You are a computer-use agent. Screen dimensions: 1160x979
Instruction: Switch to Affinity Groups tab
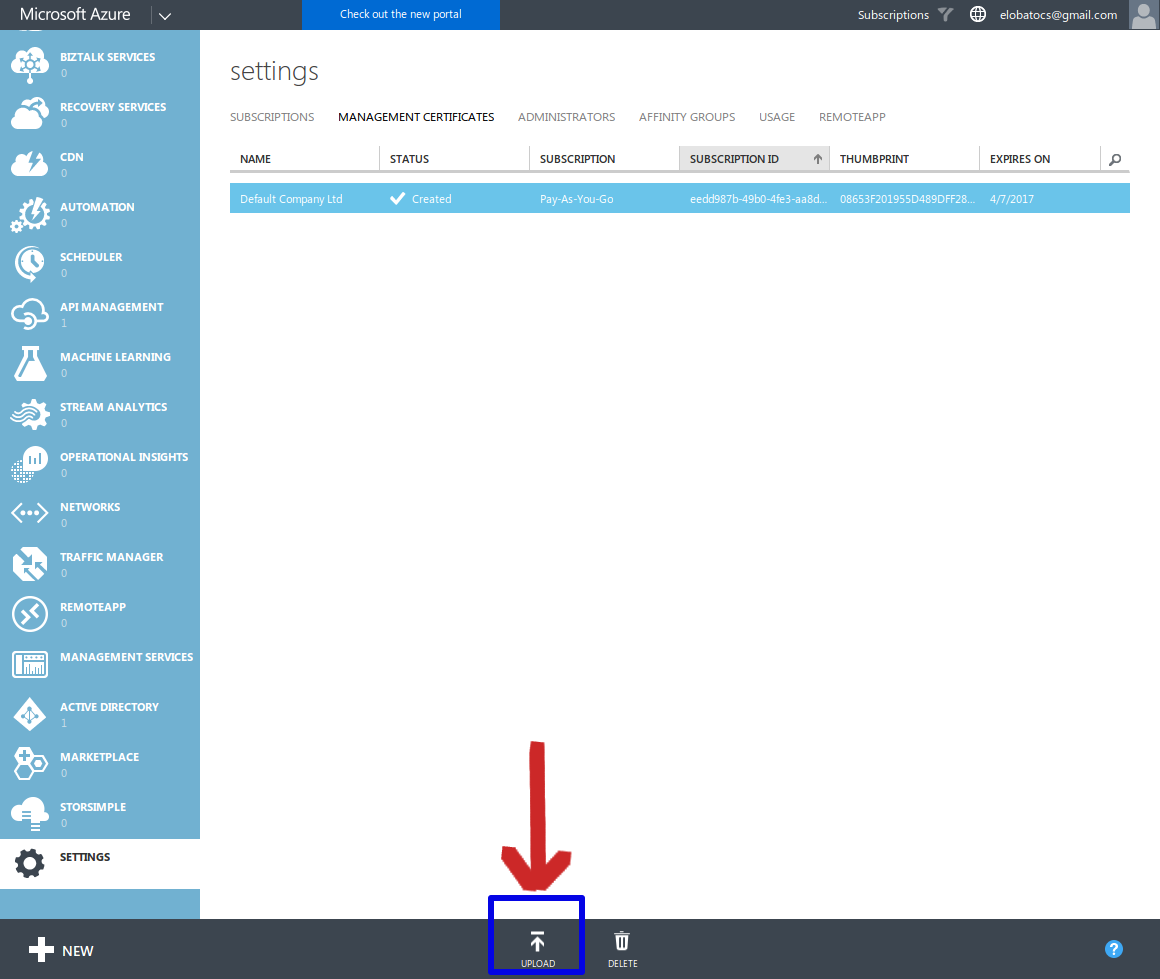pos(687,117)
